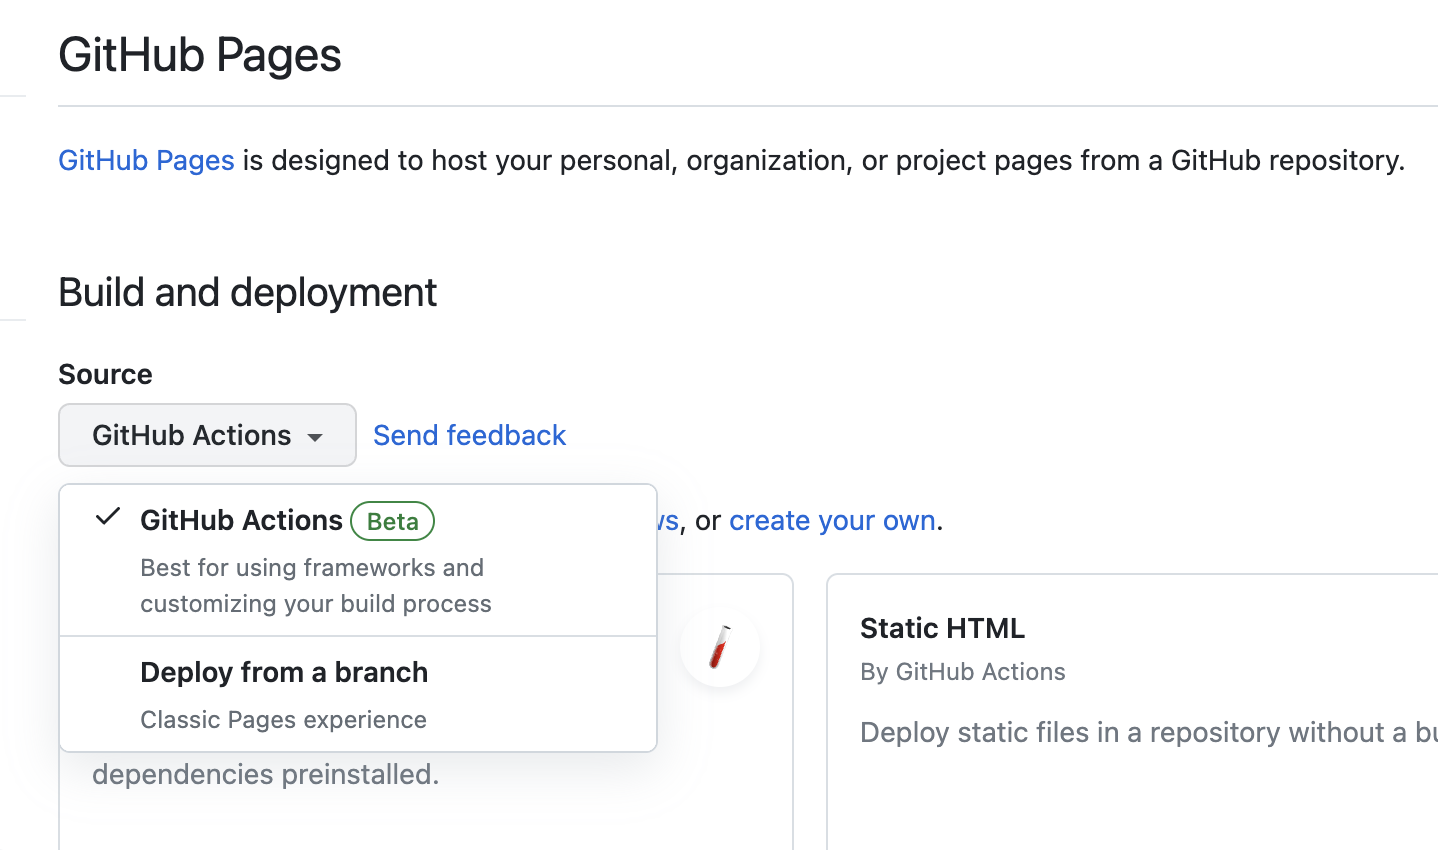Viewport: 1438px width, 850px height.
Task: Choose Deploy from a branch option
Action: pyautogui.click(x=358, y=694)
